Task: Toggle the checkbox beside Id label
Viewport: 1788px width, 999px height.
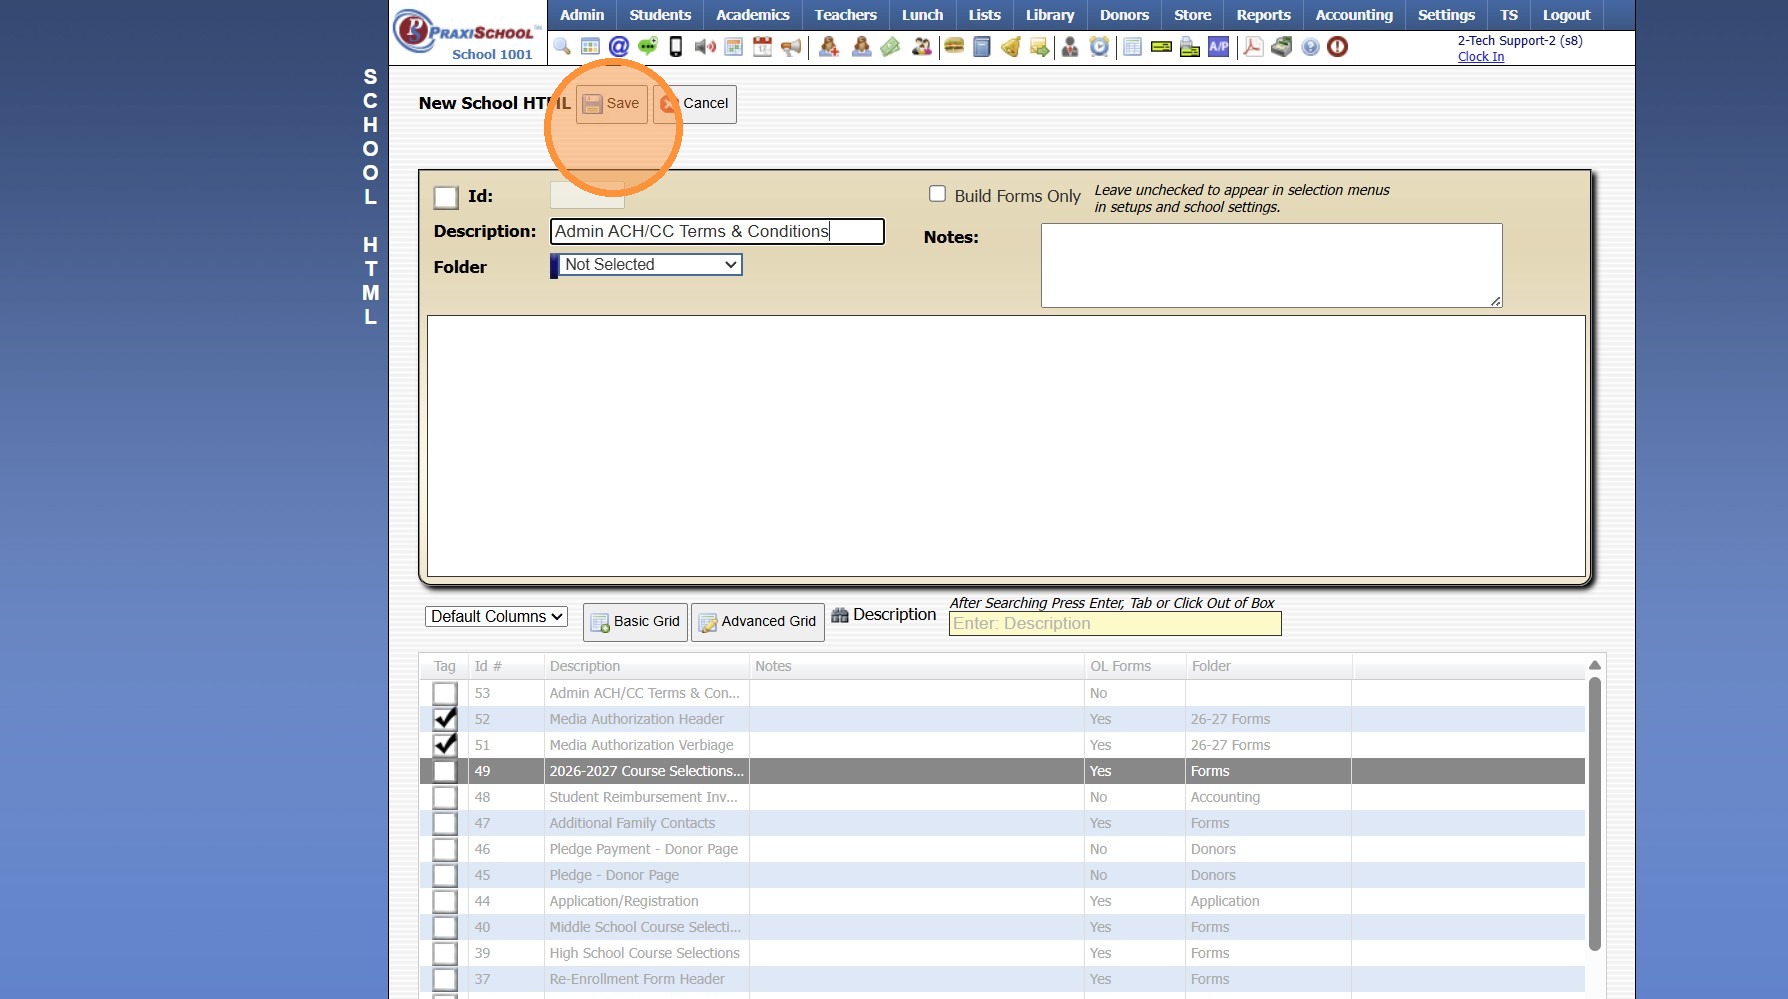Action: (446, 197)
